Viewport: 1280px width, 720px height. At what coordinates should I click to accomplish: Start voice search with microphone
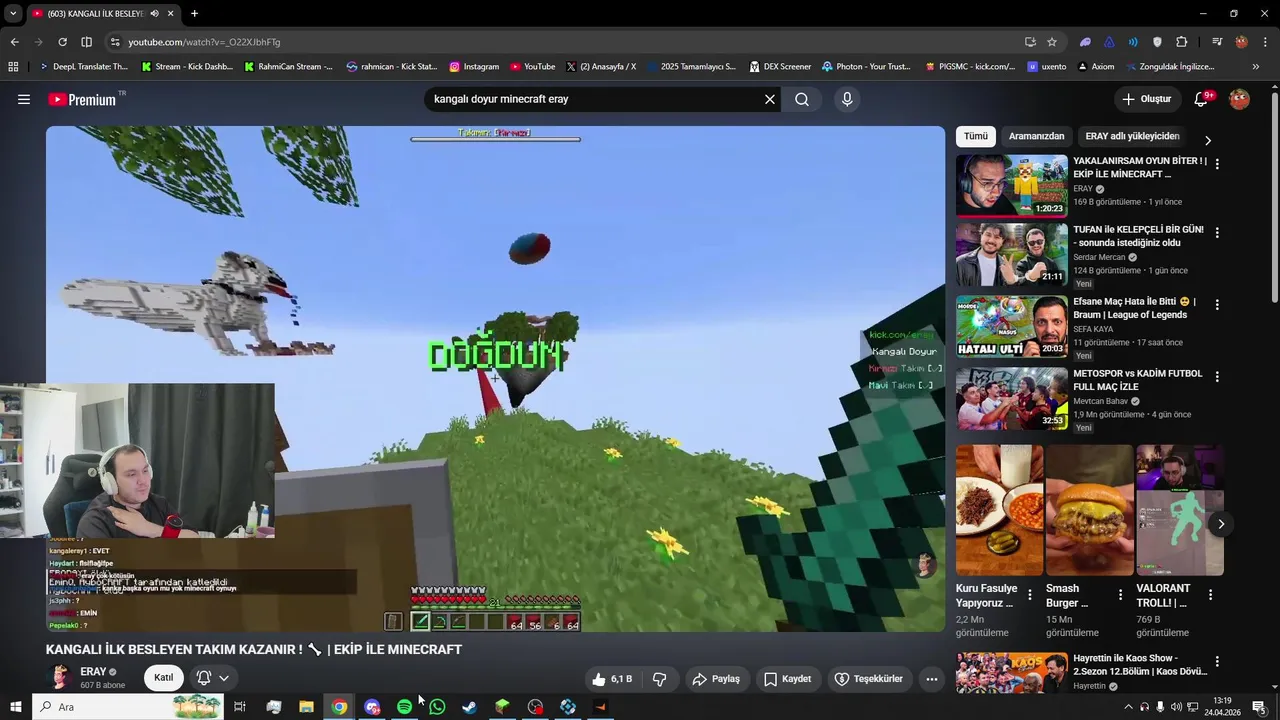tap(847, 99)
